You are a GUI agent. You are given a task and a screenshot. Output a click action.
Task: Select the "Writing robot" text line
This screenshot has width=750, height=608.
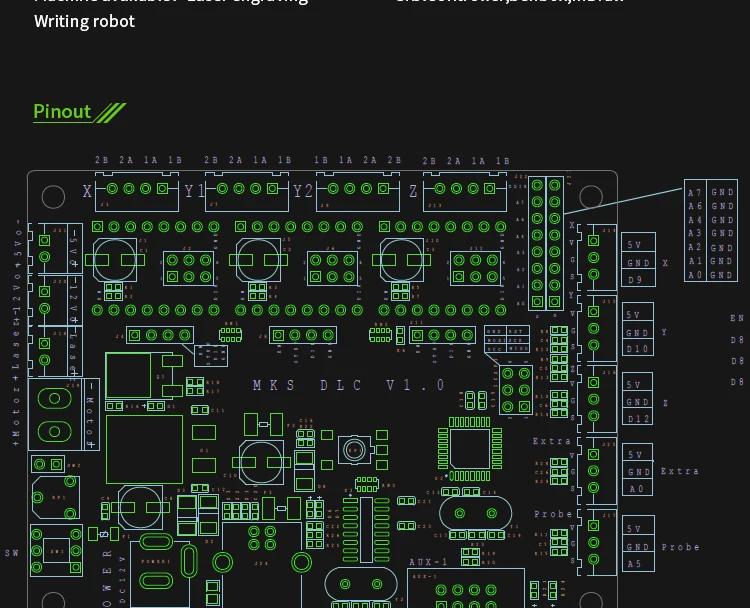pyautogui.click(x=84, y=22)
